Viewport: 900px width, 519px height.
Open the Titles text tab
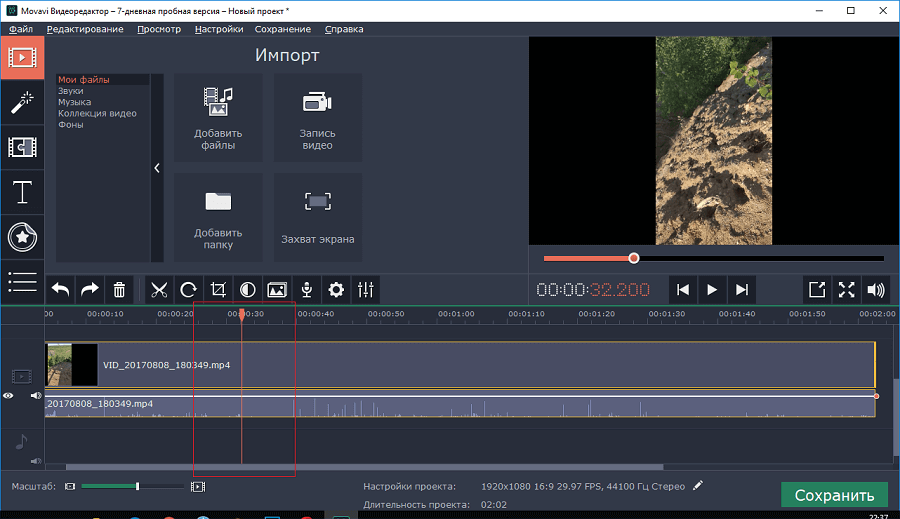pyautogui.click(x=22, y=192)
